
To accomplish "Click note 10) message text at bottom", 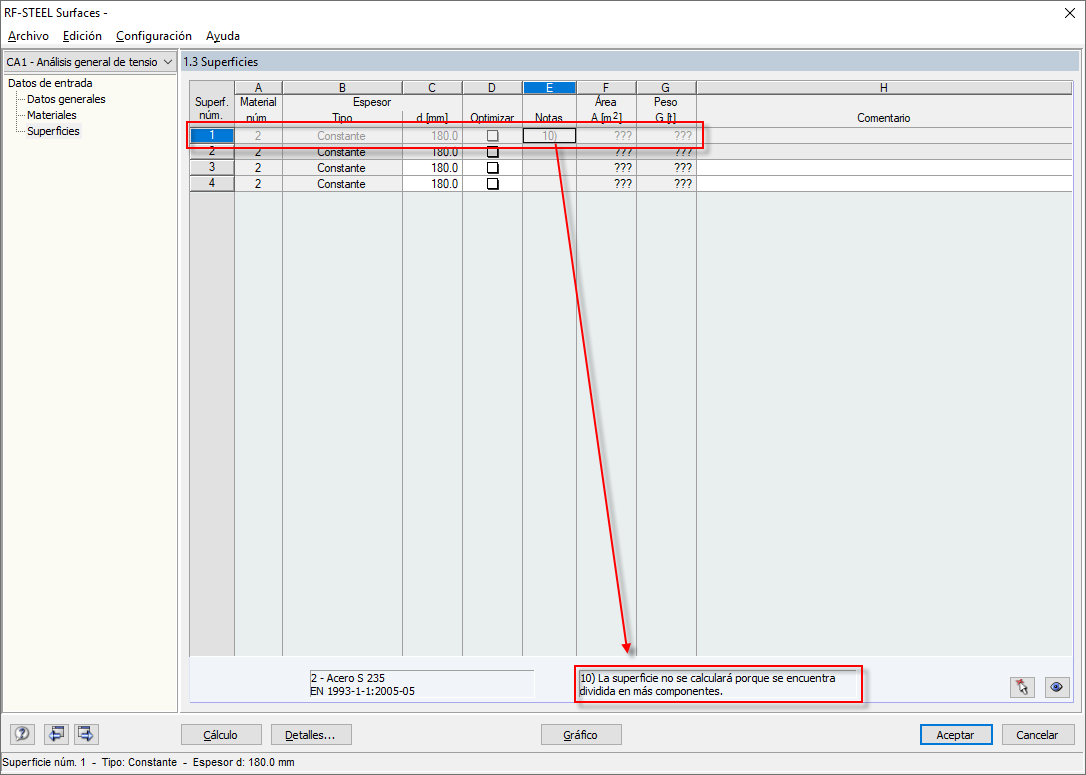I will click(708, 684).
